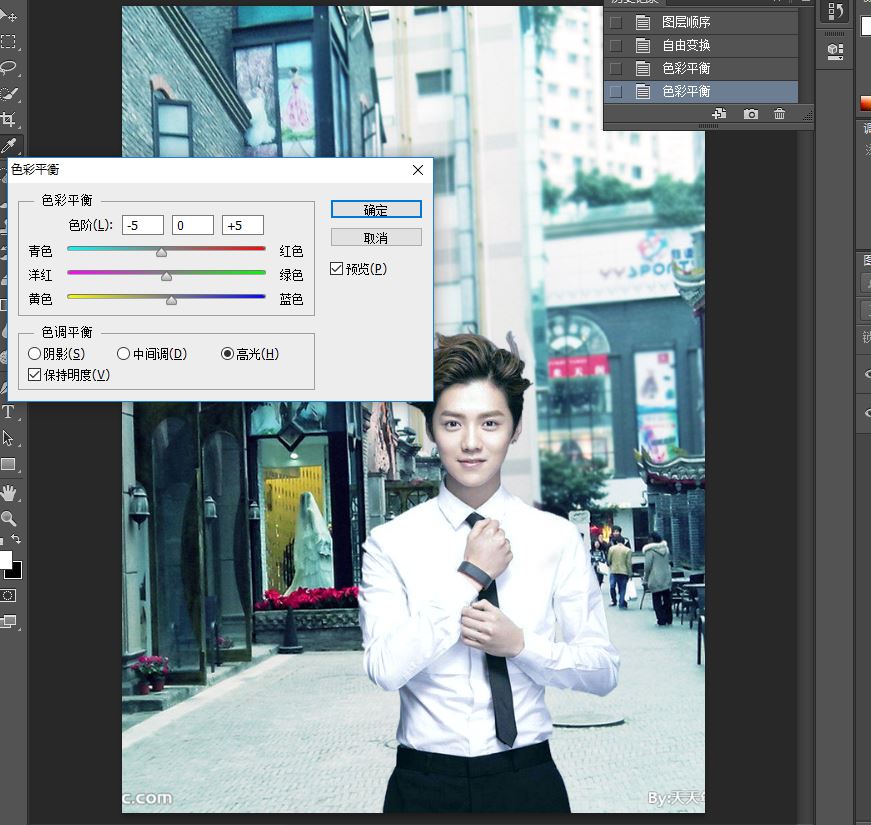Image resolution: width=871 pixels, height=825 pixels.
Task: Select the Rectangular Marquee tool
Action: 8,42
